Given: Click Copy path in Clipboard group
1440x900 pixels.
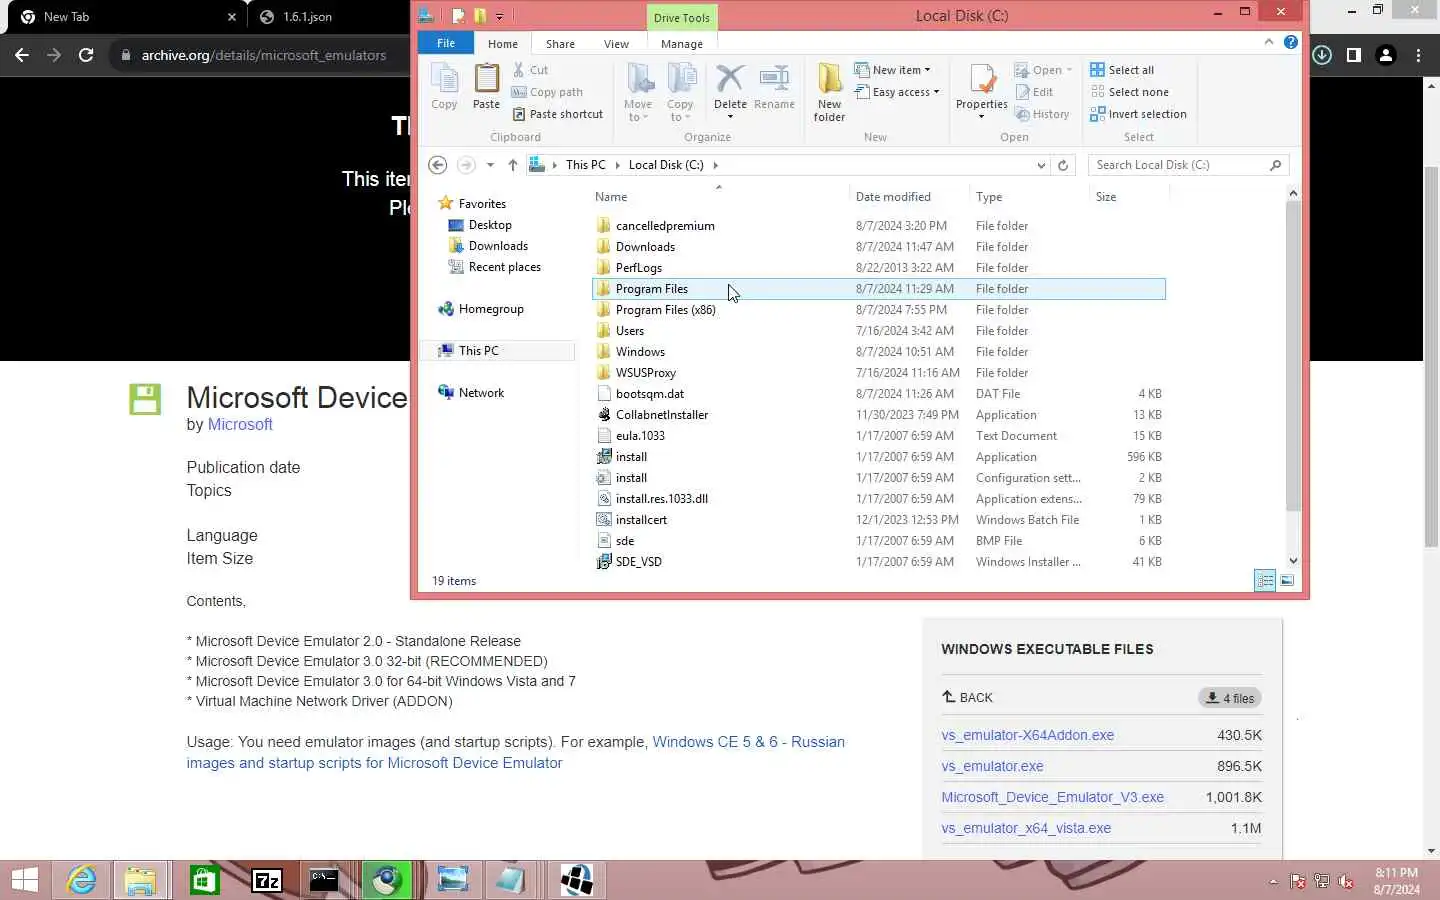Looking at the screenshot, I should coord(547,92).
